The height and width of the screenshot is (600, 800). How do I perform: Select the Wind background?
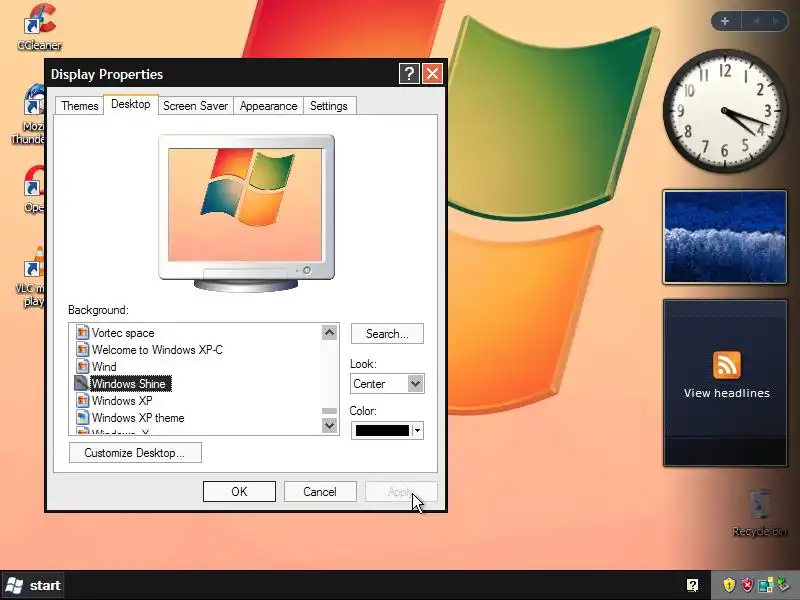tap(104, 366)
